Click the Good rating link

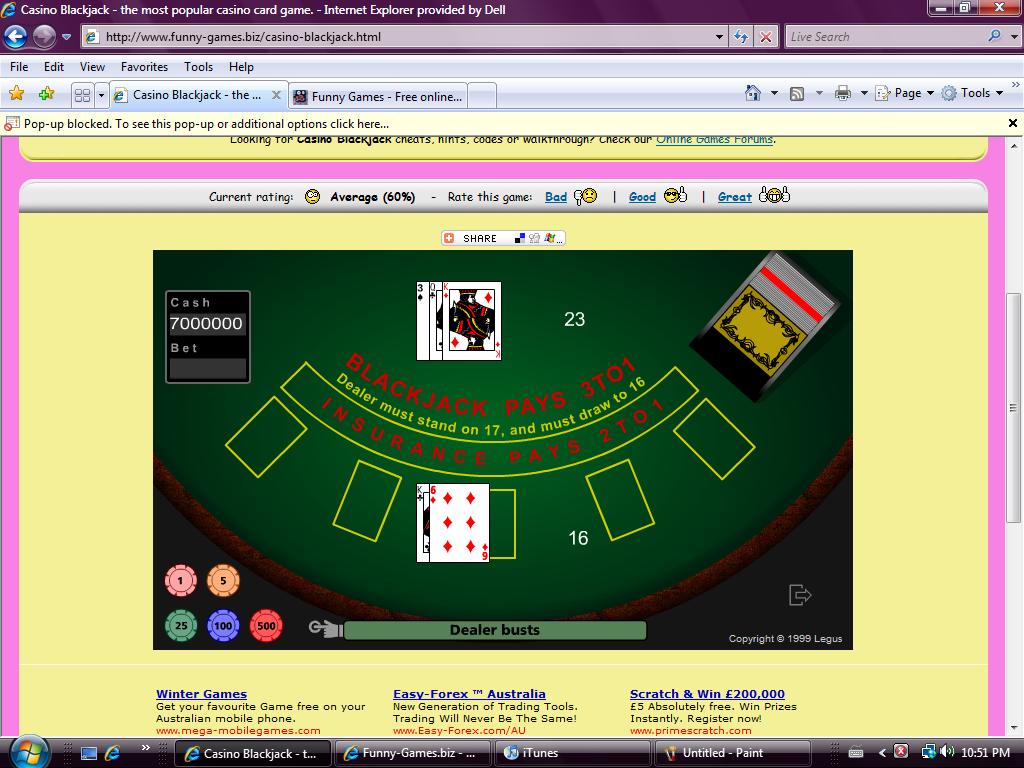coord(642,197)
